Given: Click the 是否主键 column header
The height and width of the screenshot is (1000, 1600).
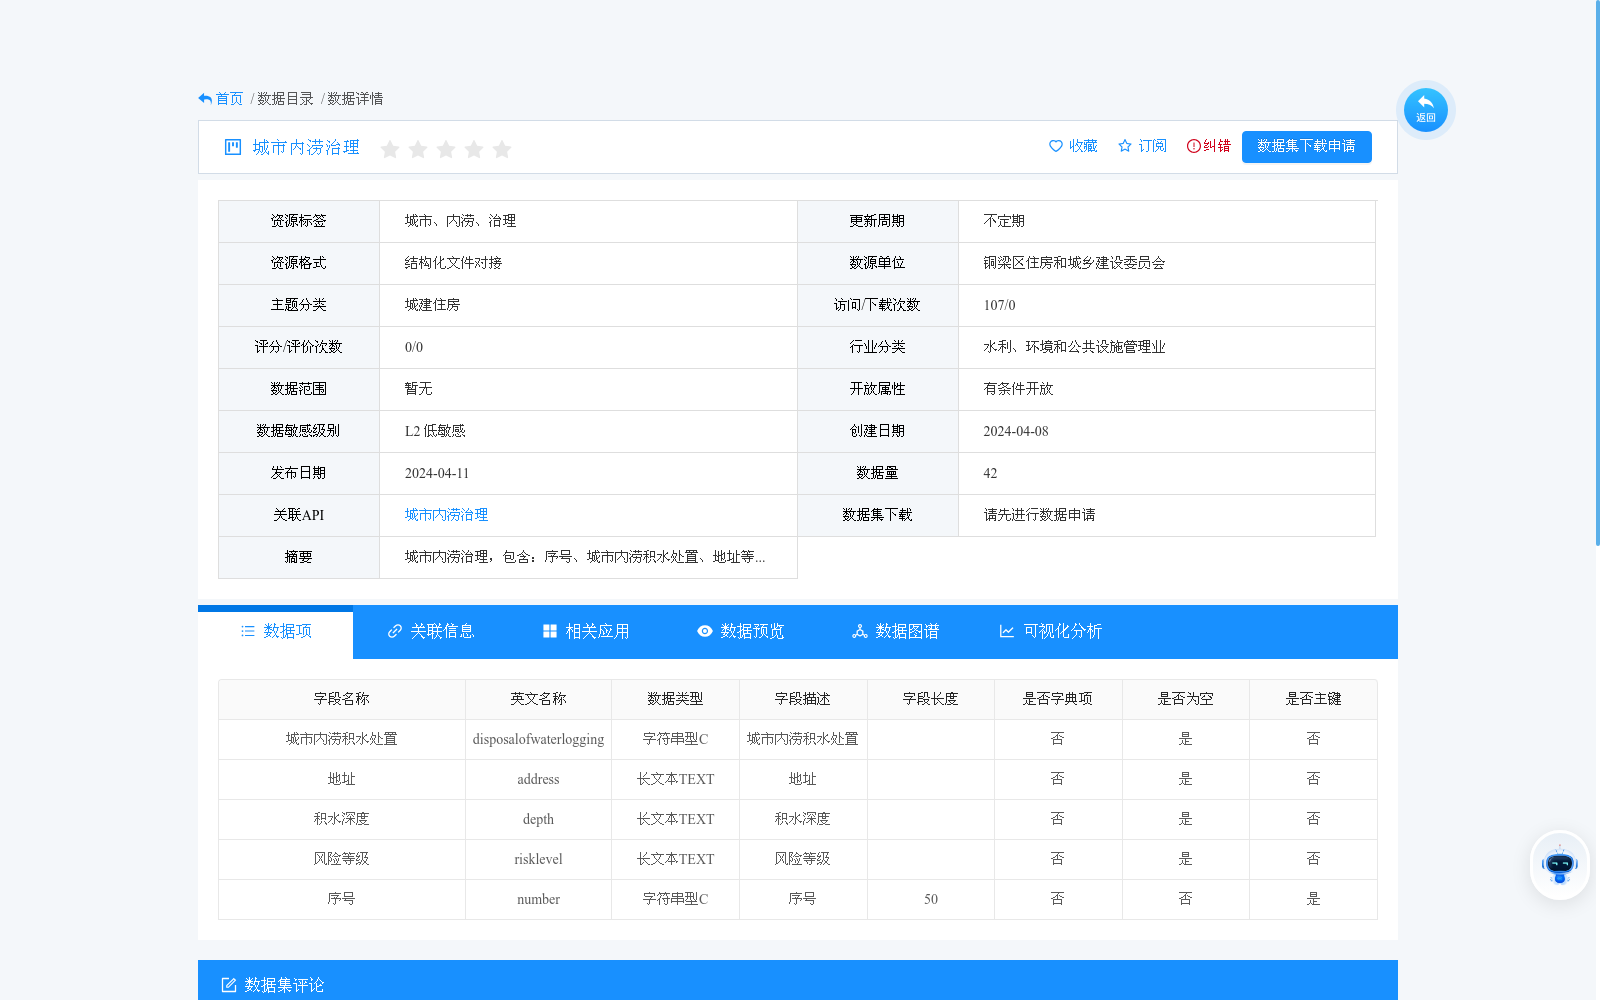Looking at the screenshot, I should pos(1313,699).
